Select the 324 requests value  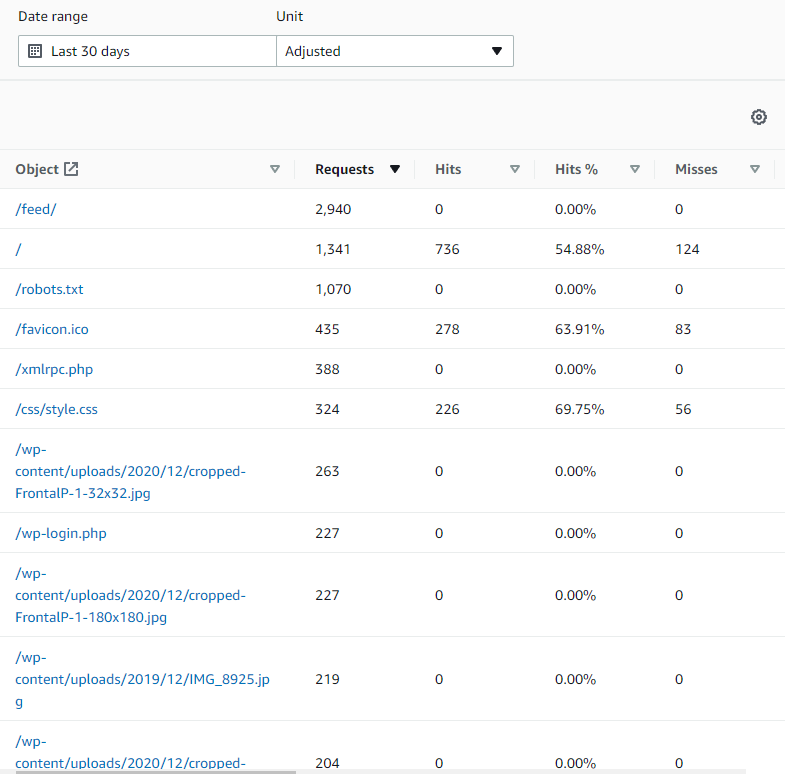point(327,409)
